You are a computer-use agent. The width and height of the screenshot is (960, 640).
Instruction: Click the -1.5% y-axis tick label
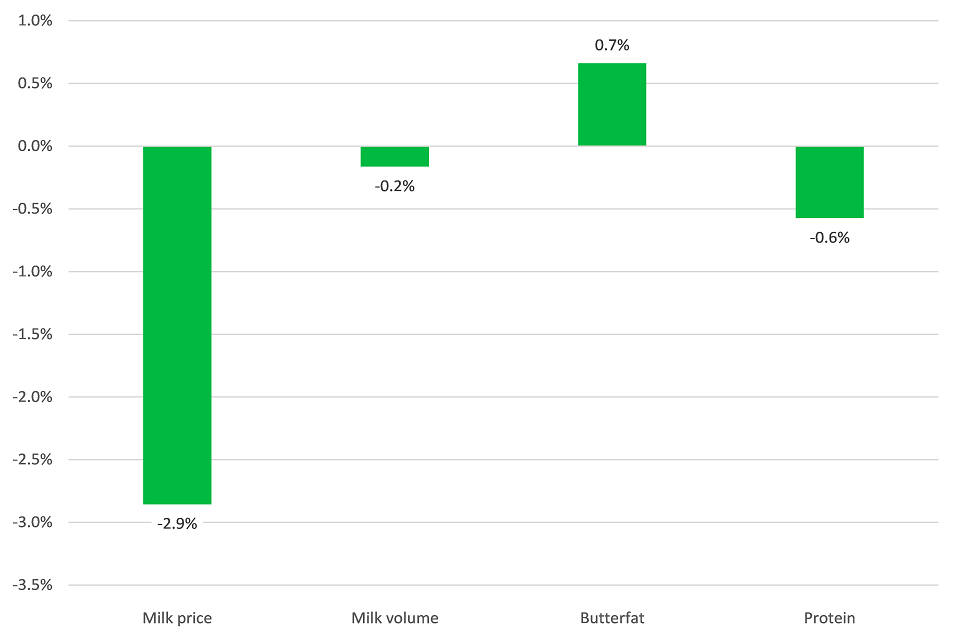tap(34, 334)
